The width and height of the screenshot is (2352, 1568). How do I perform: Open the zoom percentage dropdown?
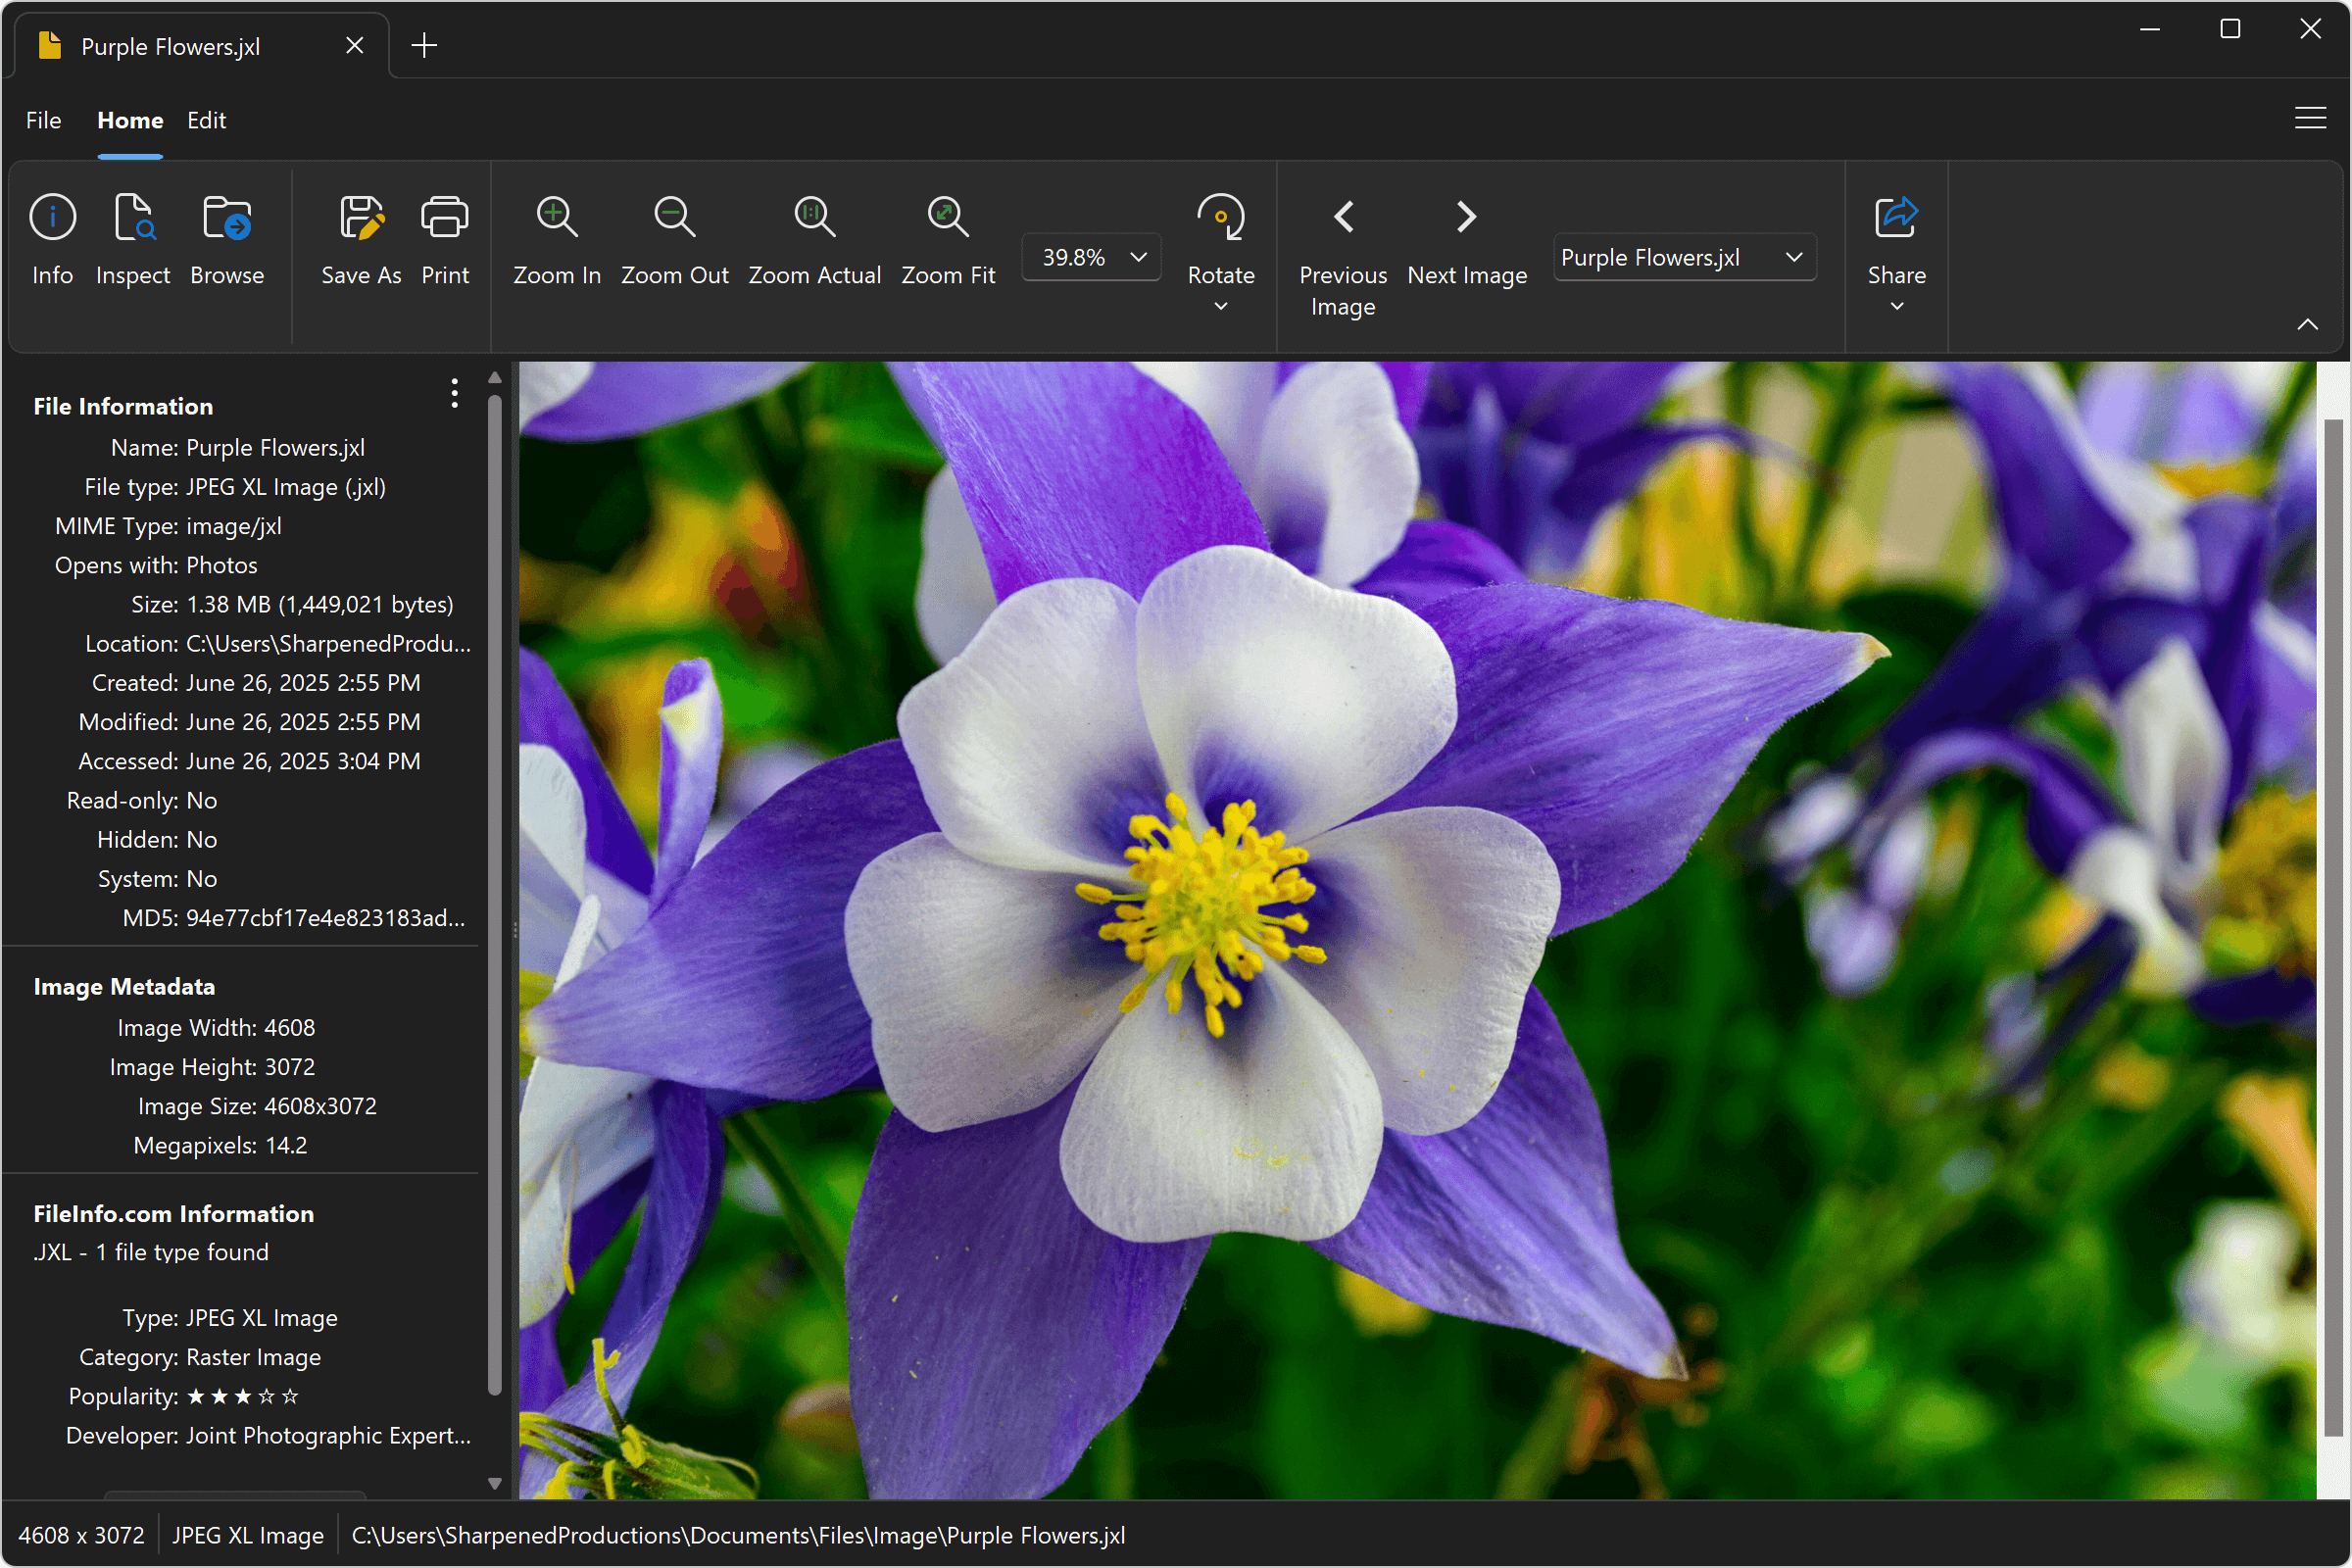click(x=1137, y=257)
